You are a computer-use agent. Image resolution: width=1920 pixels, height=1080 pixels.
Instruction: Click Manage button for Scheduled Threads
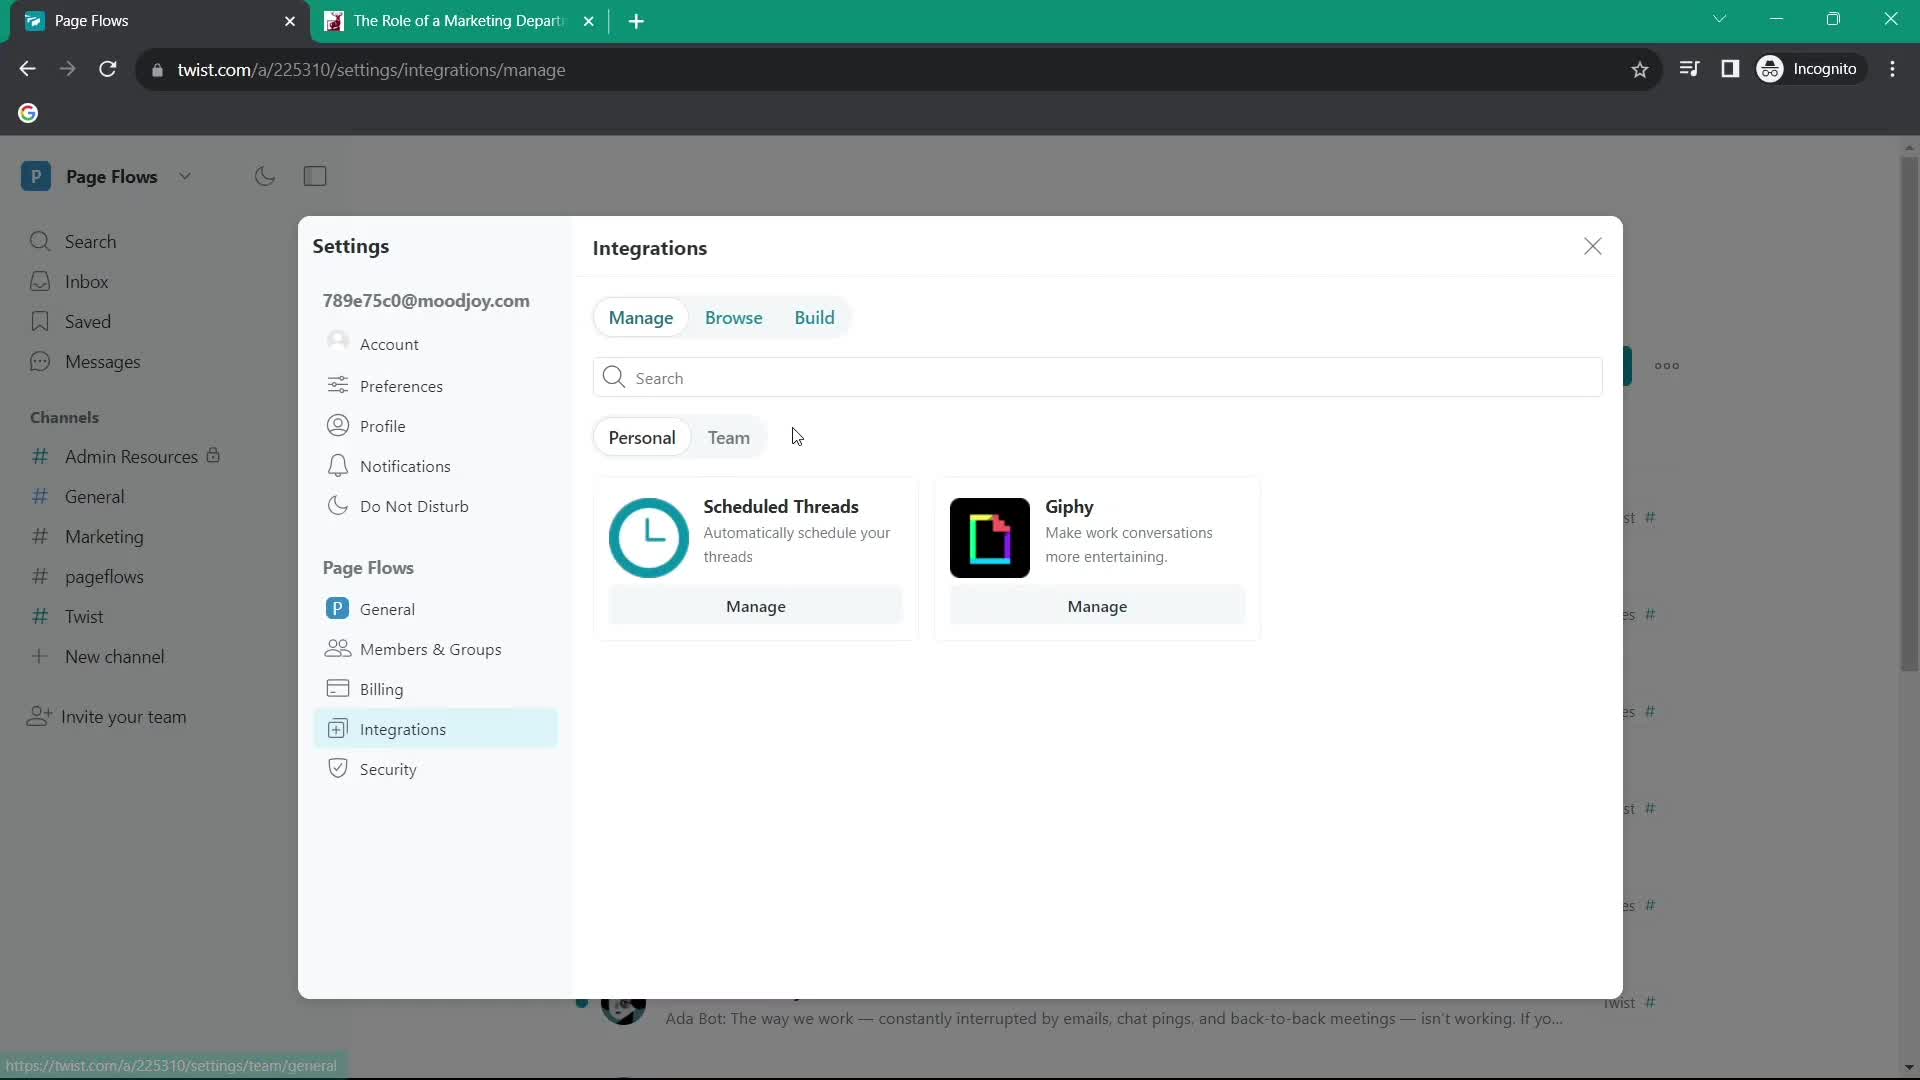[756, 605]
